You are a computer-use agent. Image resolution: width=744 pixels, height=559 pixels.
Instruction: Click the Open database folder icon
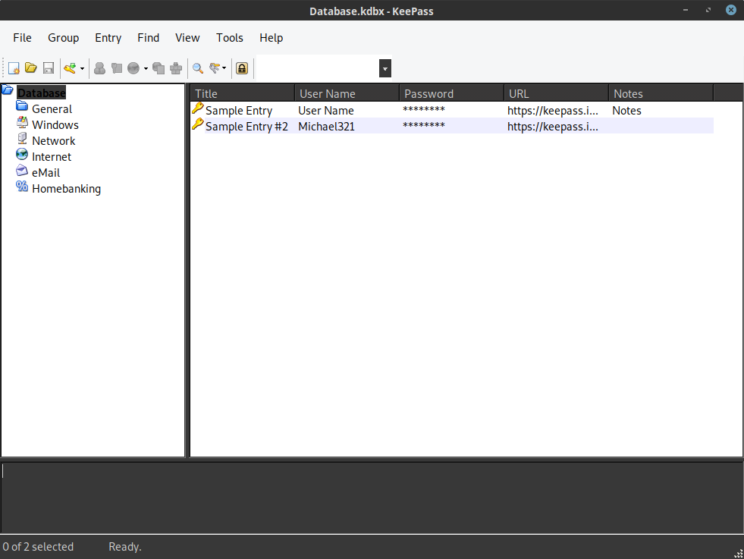click(x=31, y=68)
